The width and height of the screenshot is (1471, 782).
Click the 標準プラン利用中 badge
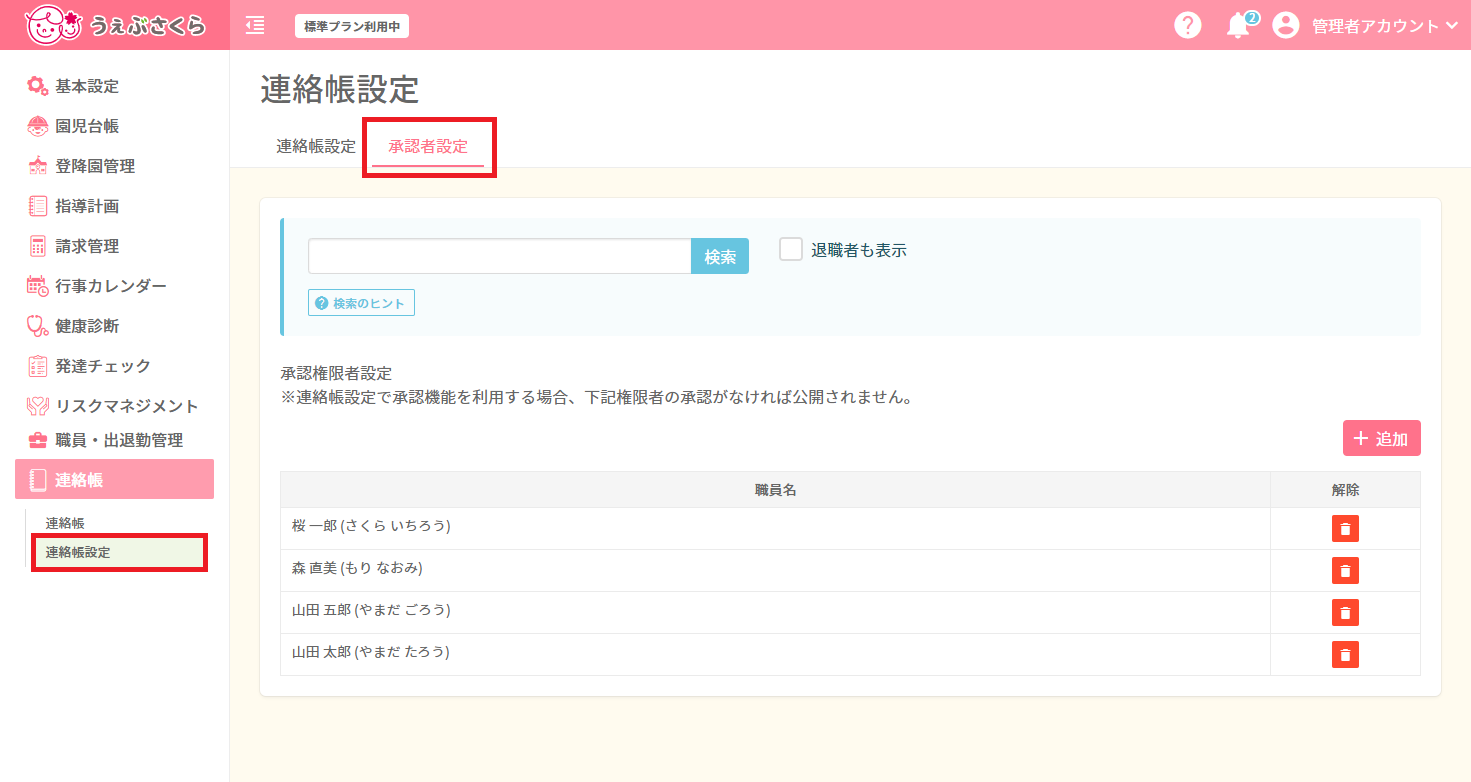[x=352, y=26]
